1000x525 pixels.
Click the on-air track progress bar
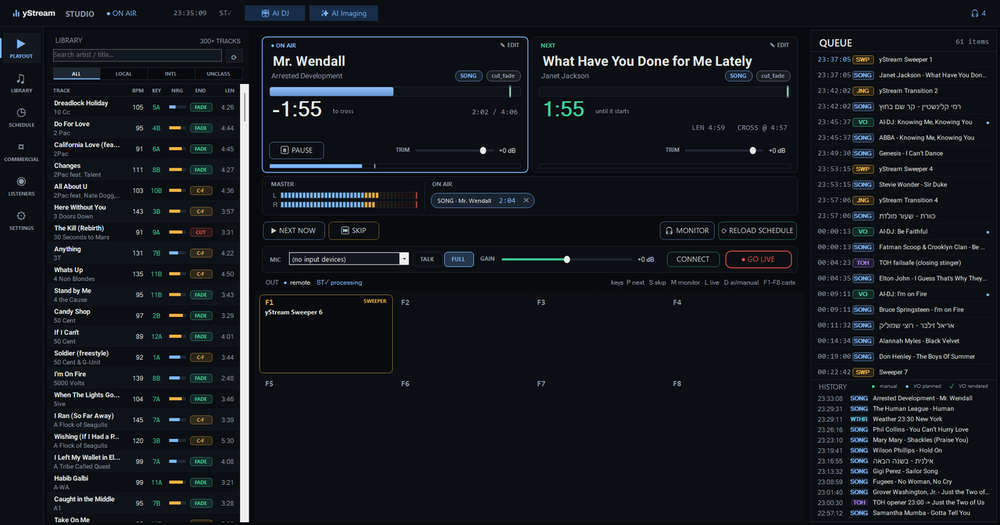pos(395,92)
